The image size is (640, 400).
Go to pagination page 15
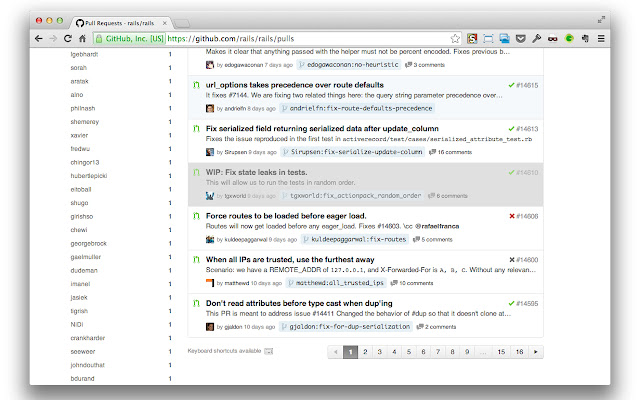[501, 352]
